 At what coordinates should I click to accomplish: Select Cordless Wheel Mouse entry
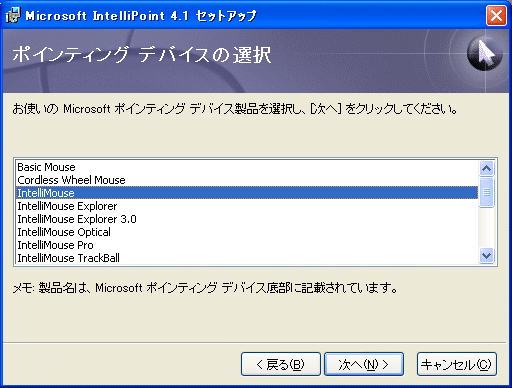(247, 180)
